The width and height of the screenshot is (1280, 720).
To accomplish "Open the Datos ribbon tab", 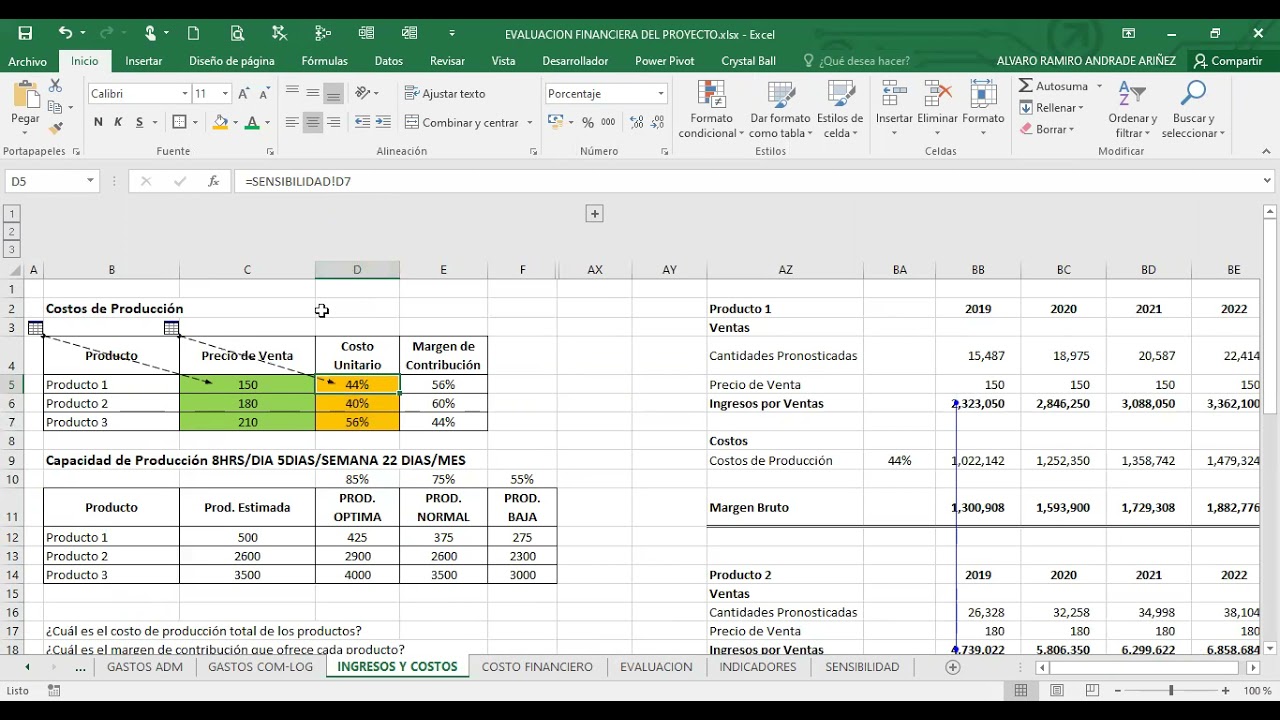I will (x=389, y=61).
